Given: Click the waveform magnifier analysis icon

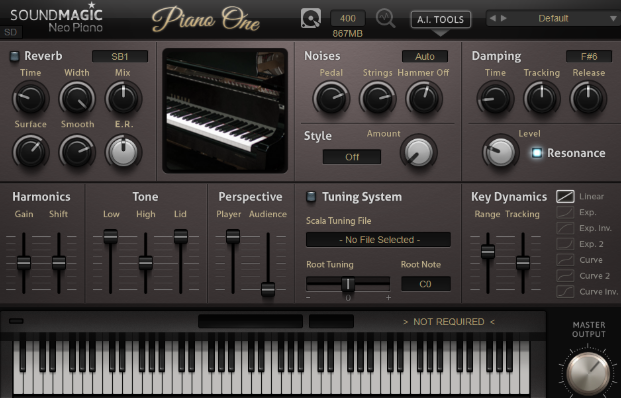Looking at the screenshot, I should point(385,18).
